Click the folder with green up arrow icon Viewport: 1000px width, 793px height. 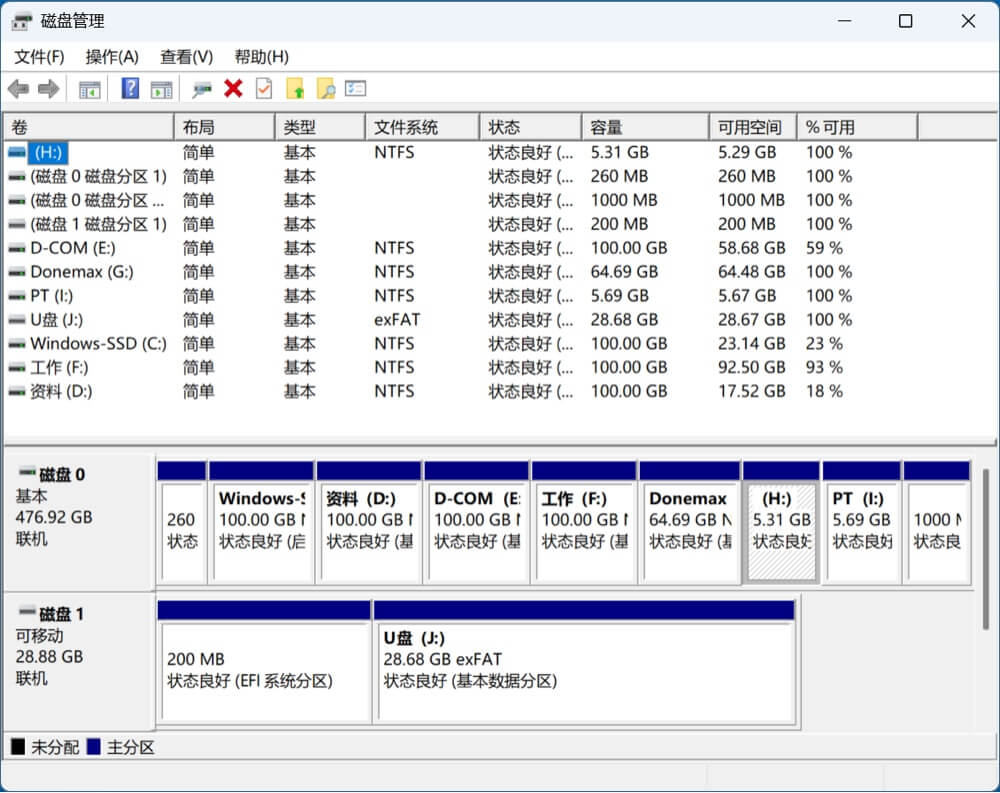click(x=295, y=90)
